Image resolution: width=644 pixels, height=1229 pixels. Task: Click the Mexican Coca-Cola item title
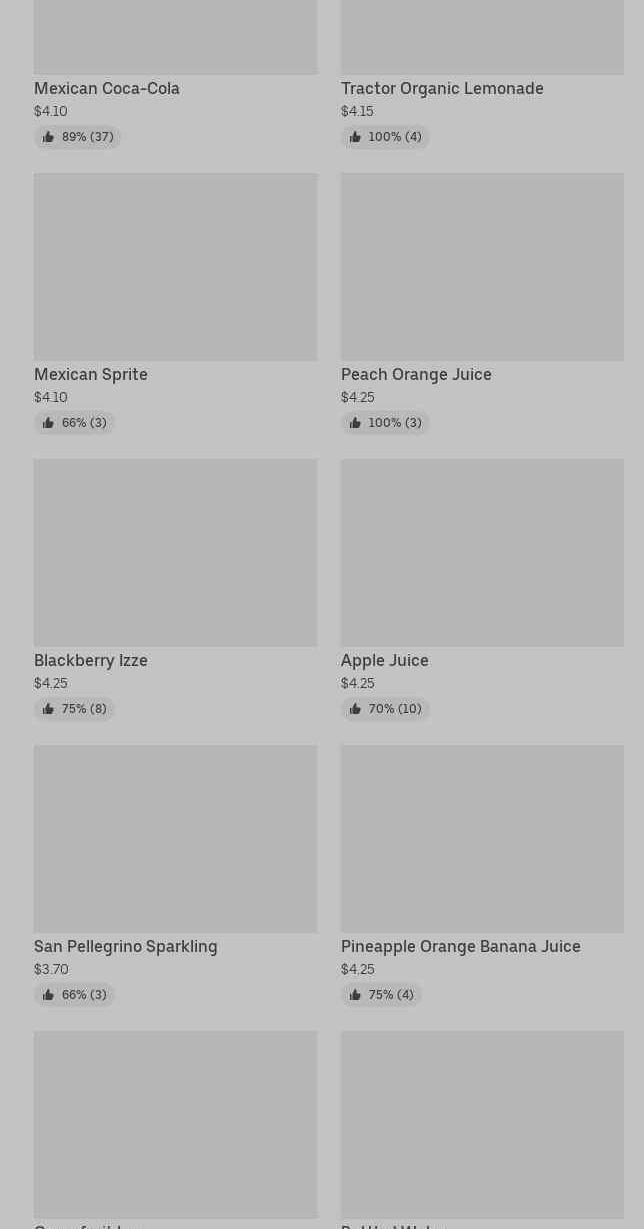107,88
